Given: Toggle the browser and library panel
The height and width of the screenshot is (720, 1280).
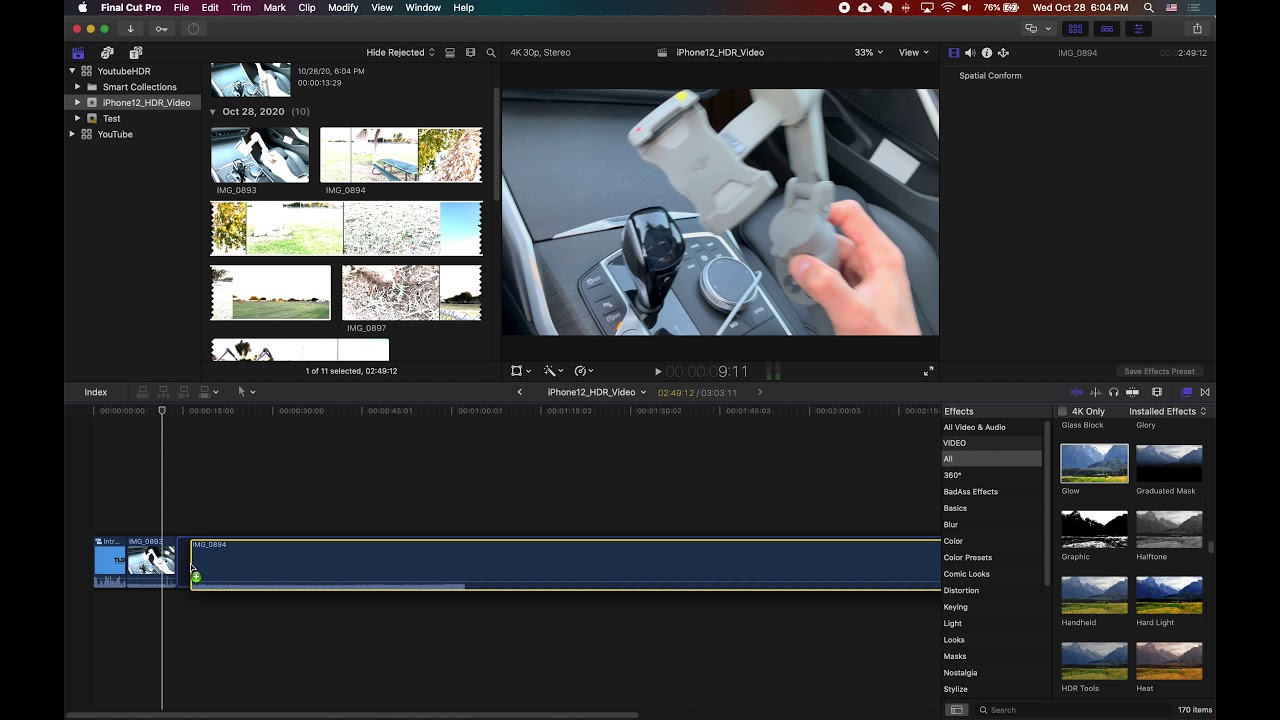Looking at the screenshot, I should 1076,29.
